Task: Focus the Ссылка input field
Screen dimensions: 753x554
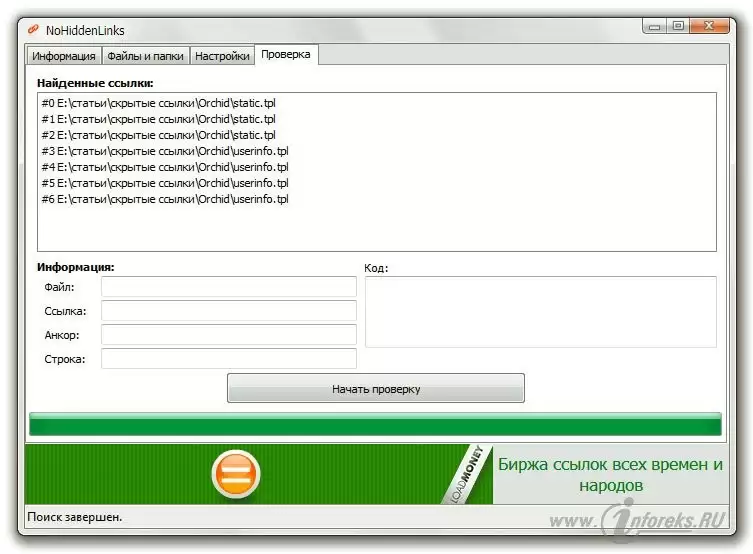Action: (228, 311)
